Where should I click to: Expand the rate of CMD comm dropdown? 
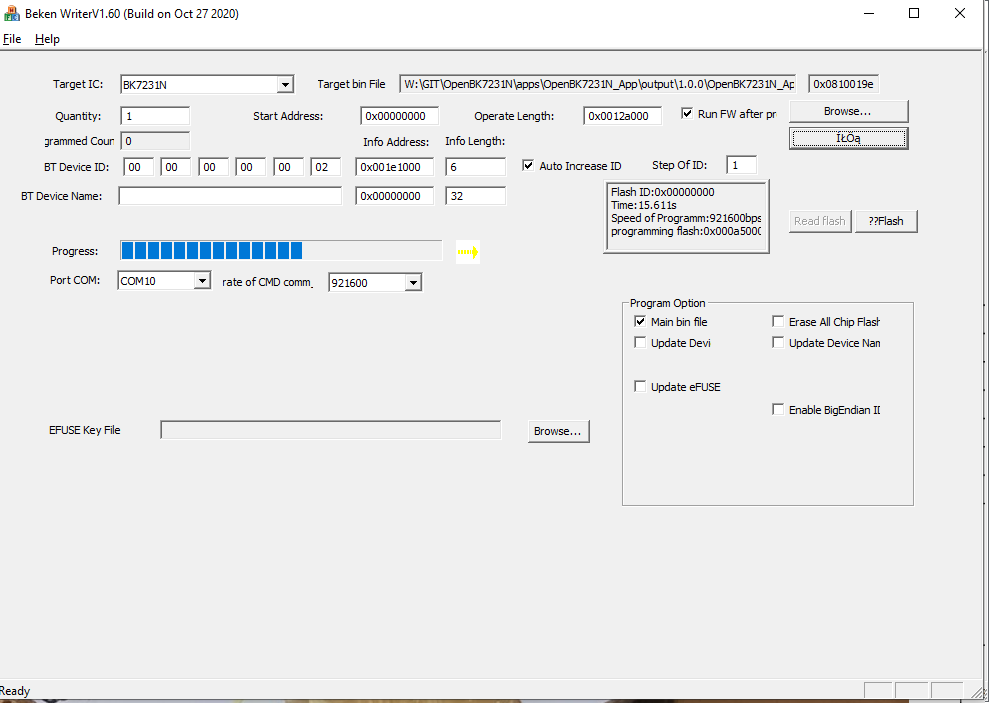413,282
